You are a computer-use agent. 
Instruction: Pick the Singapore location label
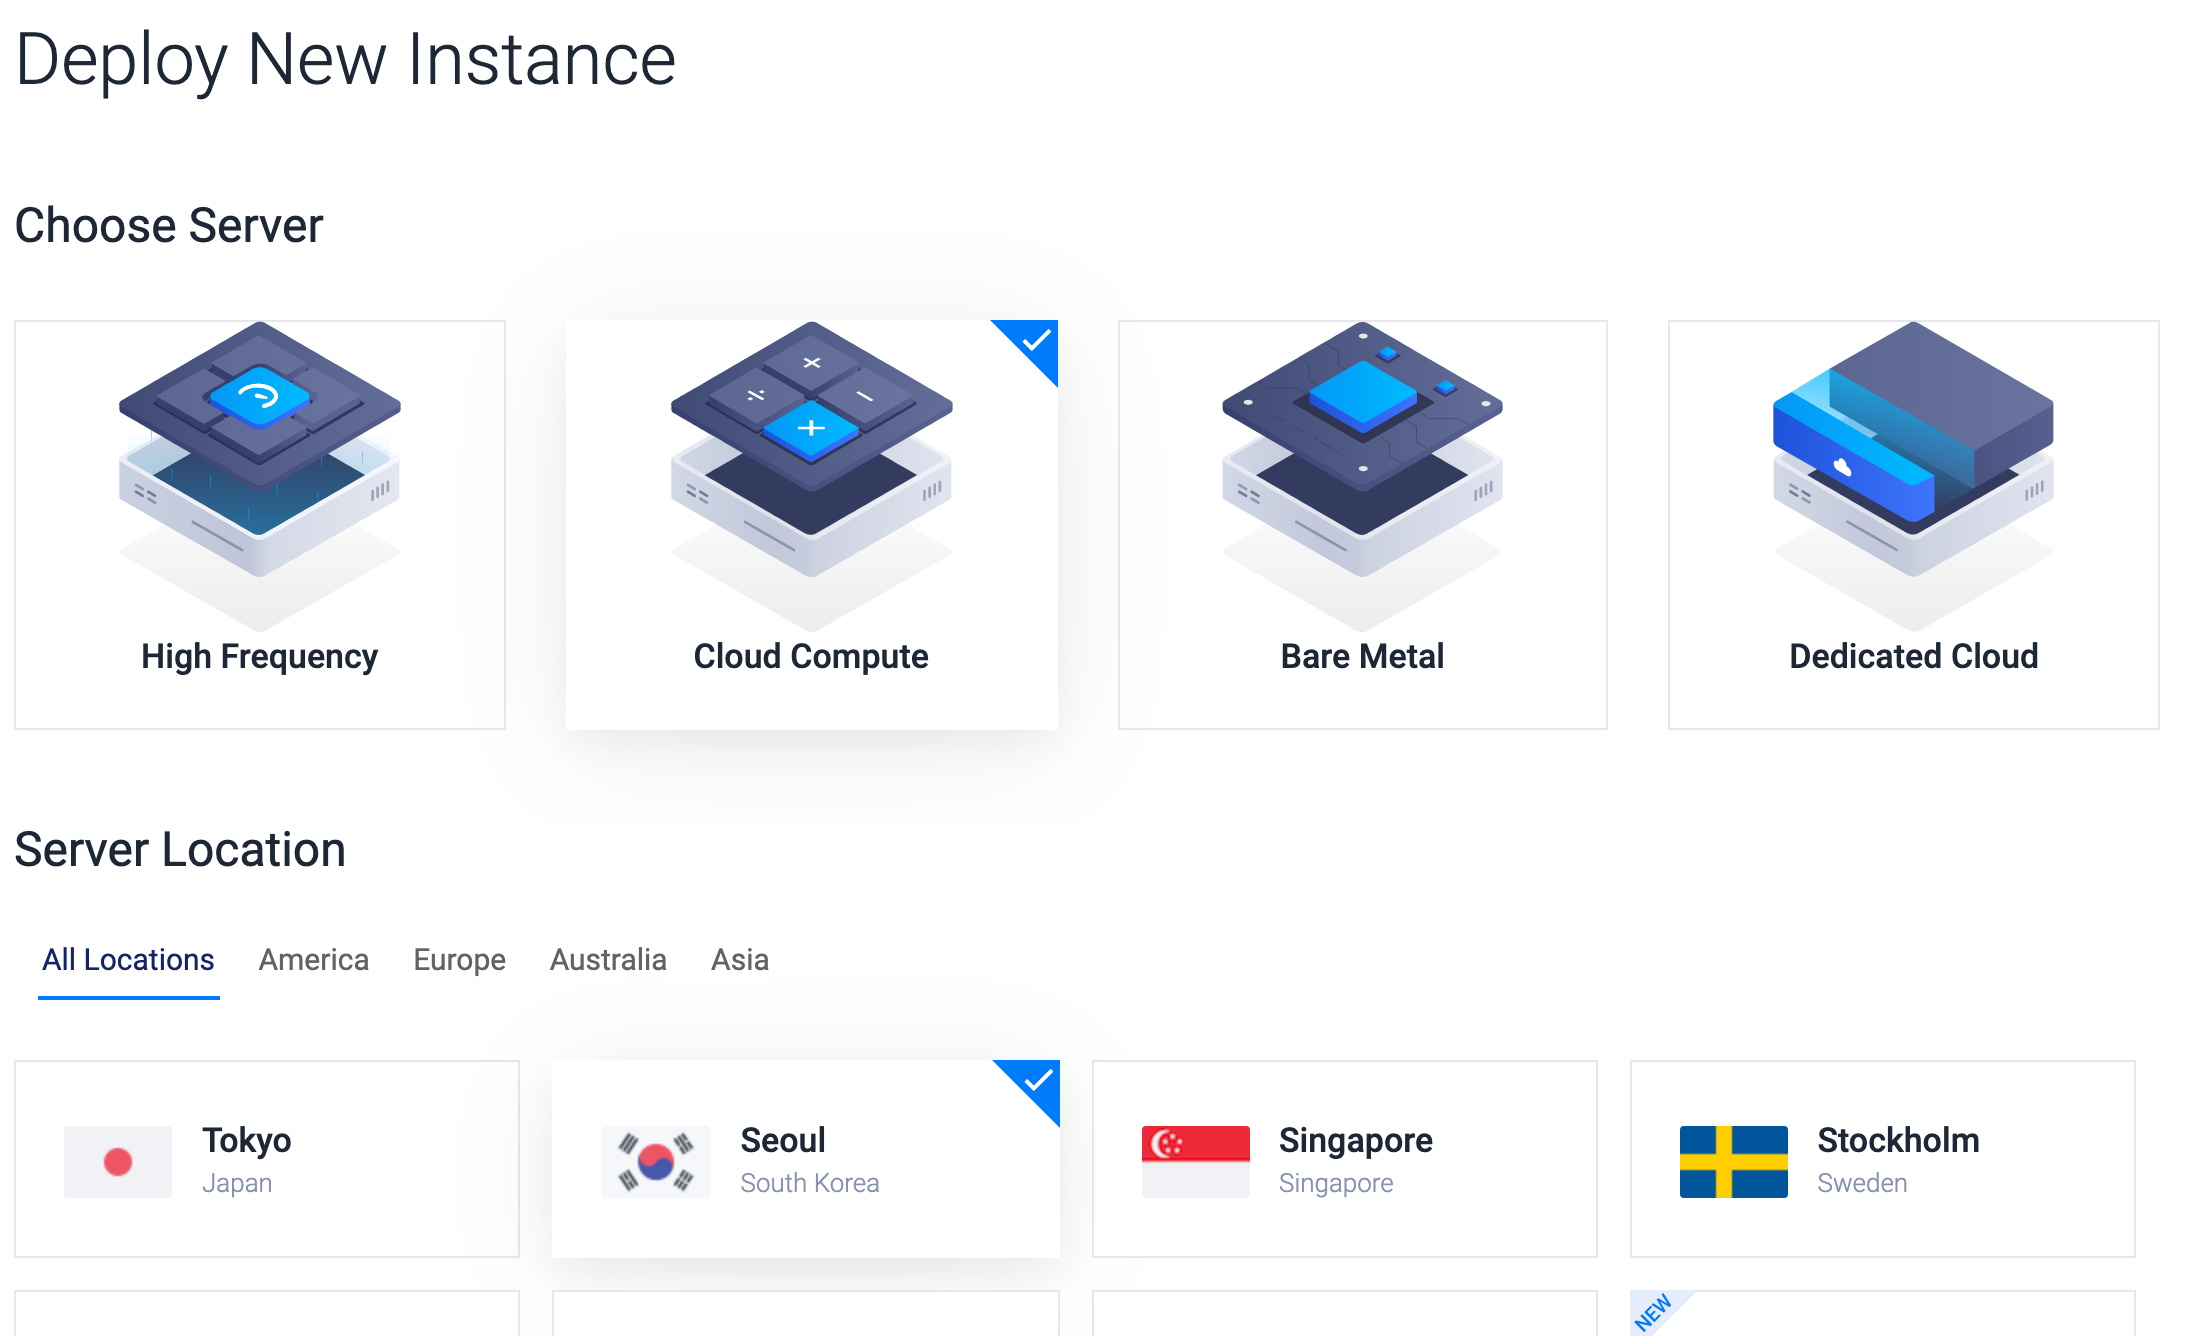[1355, 1140]
